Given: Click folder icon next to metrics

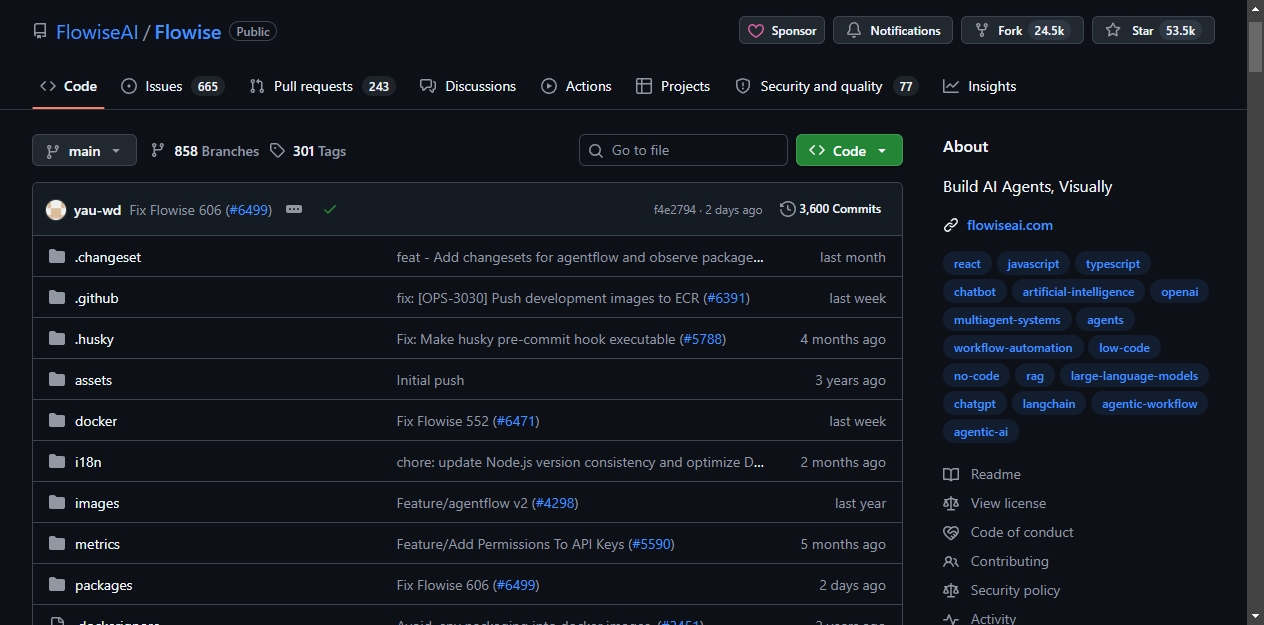Looking at the screenshot, I should 56,544.
